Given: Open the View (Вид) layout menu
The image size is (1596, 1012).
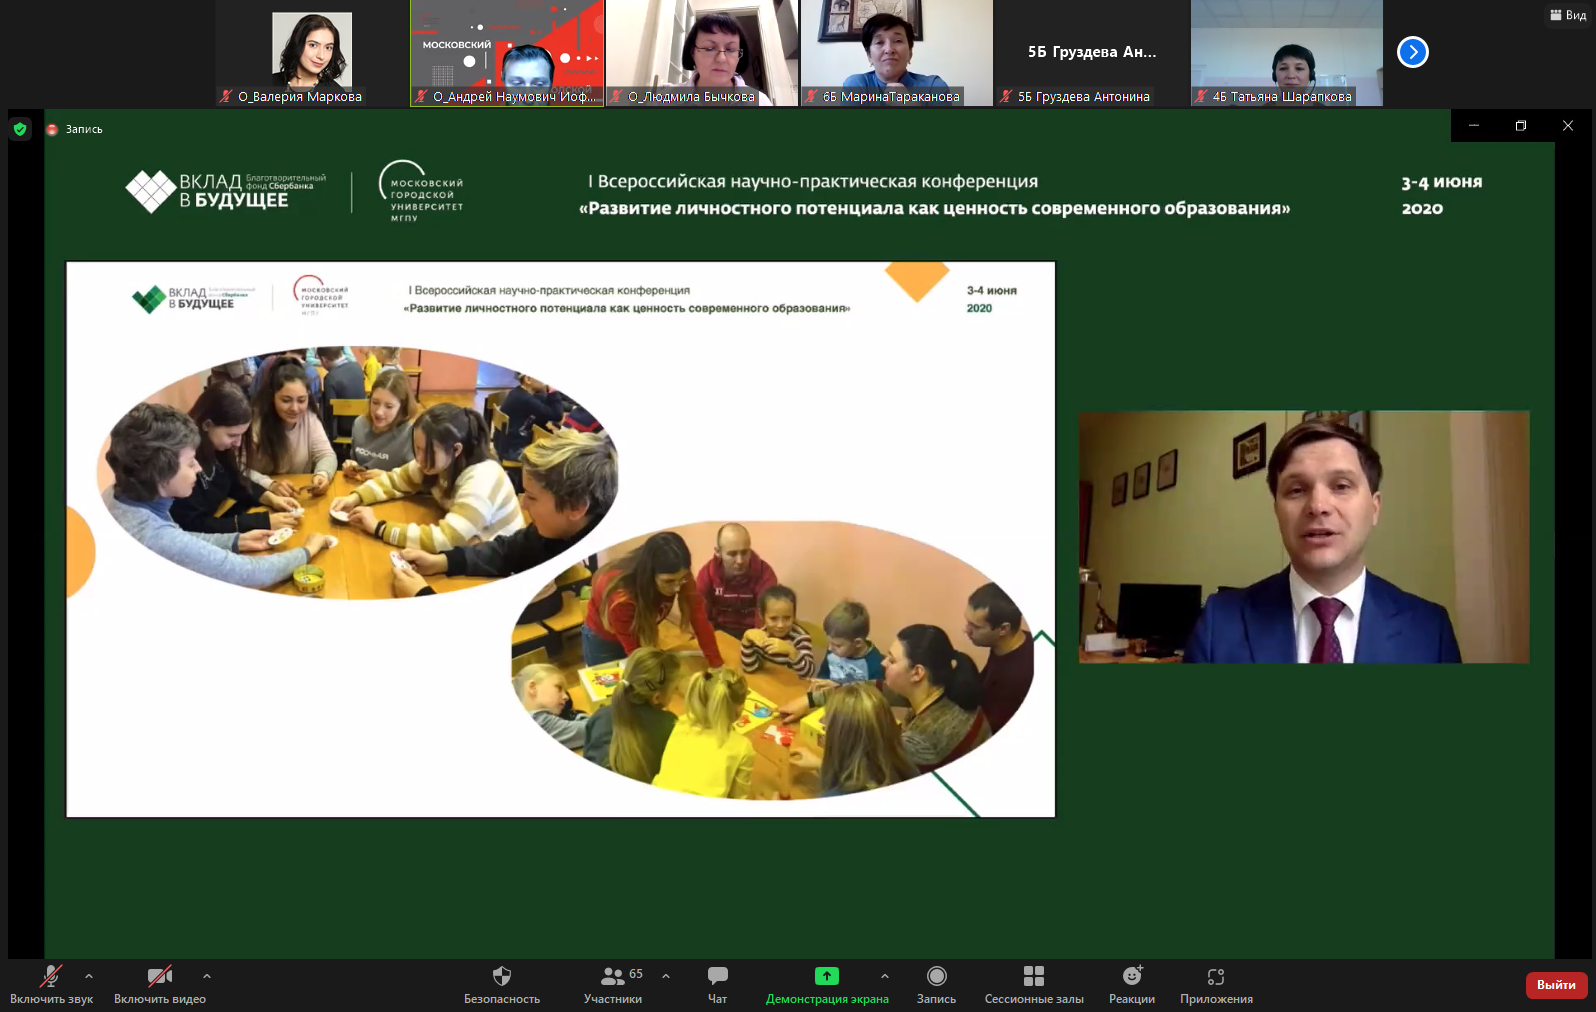Looking at the screenshot, I should (1568, 15).
